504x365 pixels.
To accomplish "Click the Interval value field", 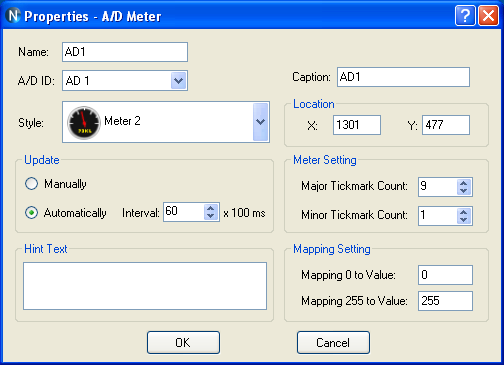I will [x=184, y=212].
